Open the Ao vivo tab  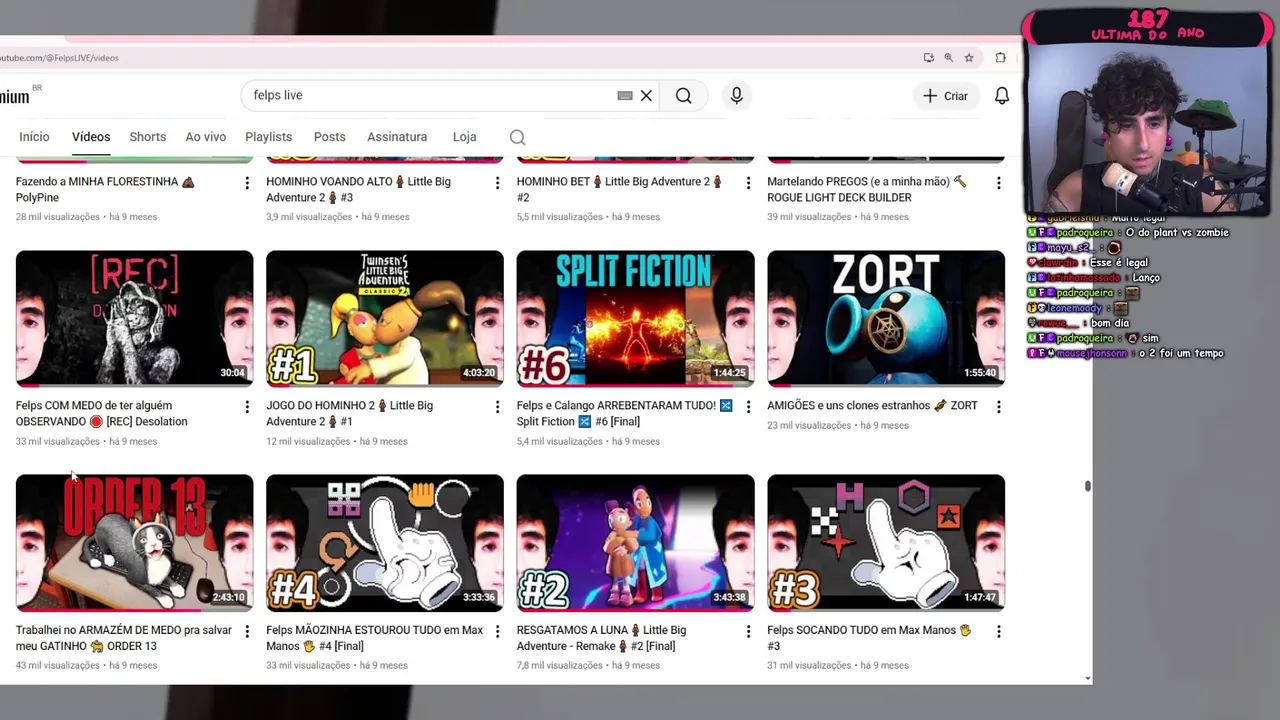205,137
